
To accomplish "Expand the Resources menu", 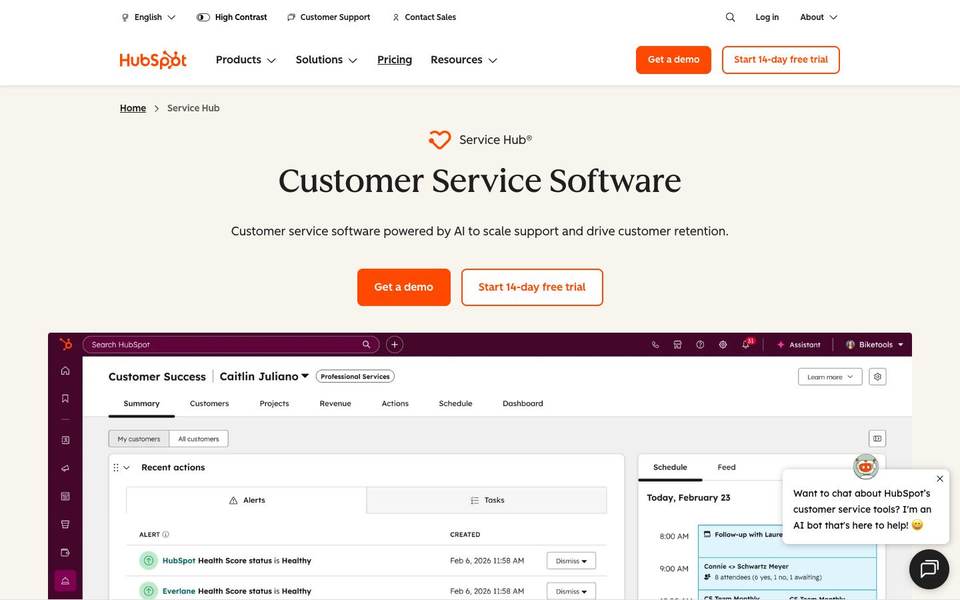I will tap(463, 60).
